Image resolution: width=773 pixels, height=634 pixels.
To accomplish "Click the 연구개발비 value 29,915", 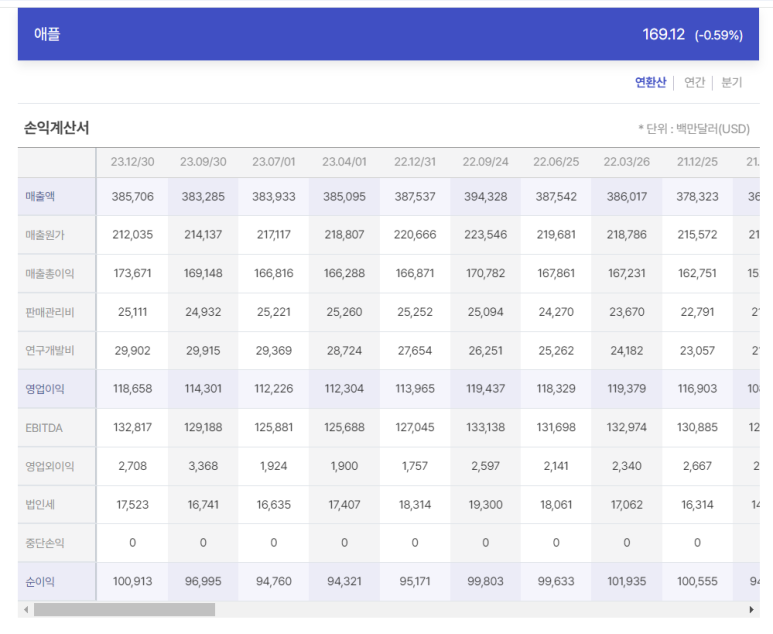I will 203,351.
